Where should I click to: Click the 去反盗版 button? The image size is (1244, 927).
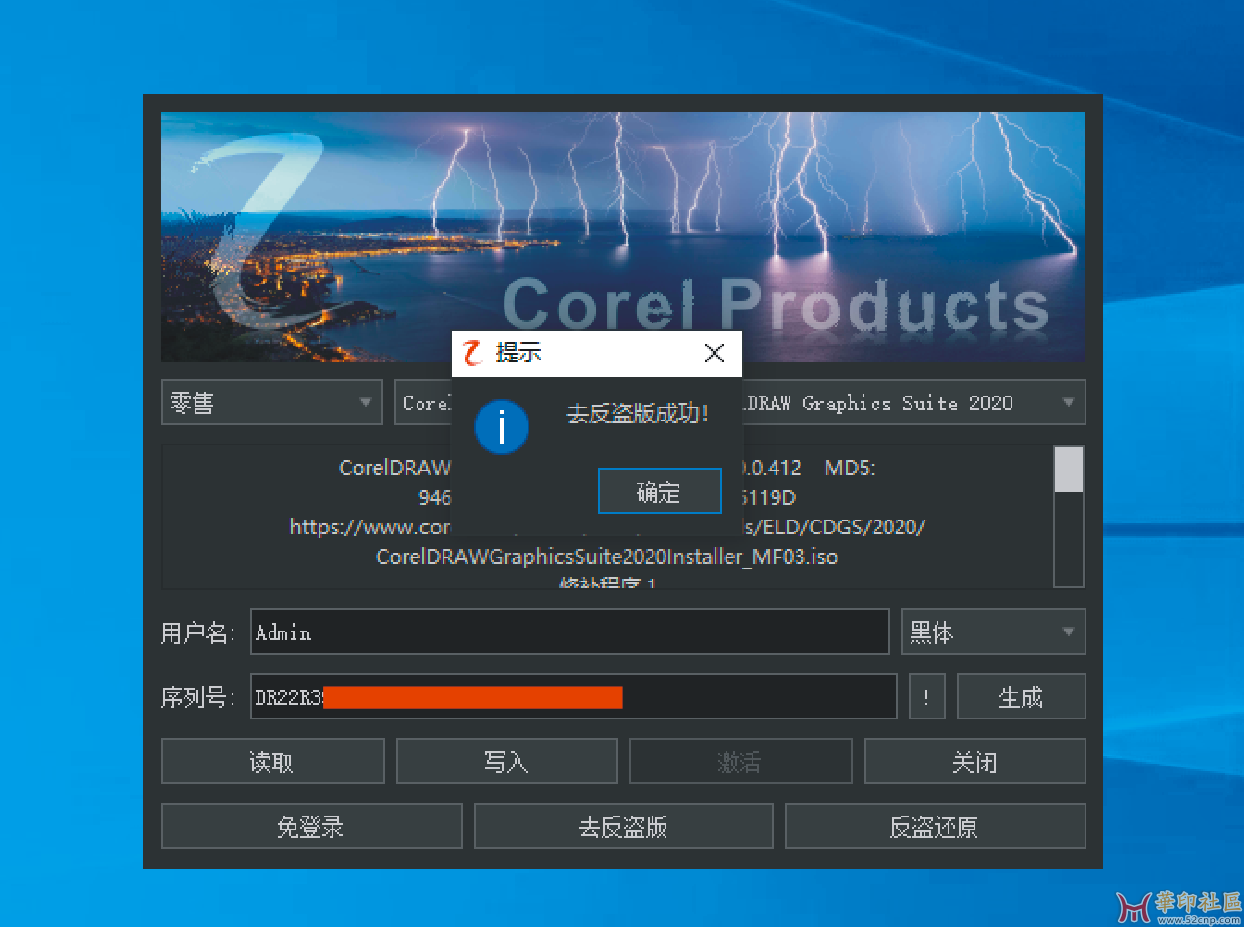coord(623,827)
